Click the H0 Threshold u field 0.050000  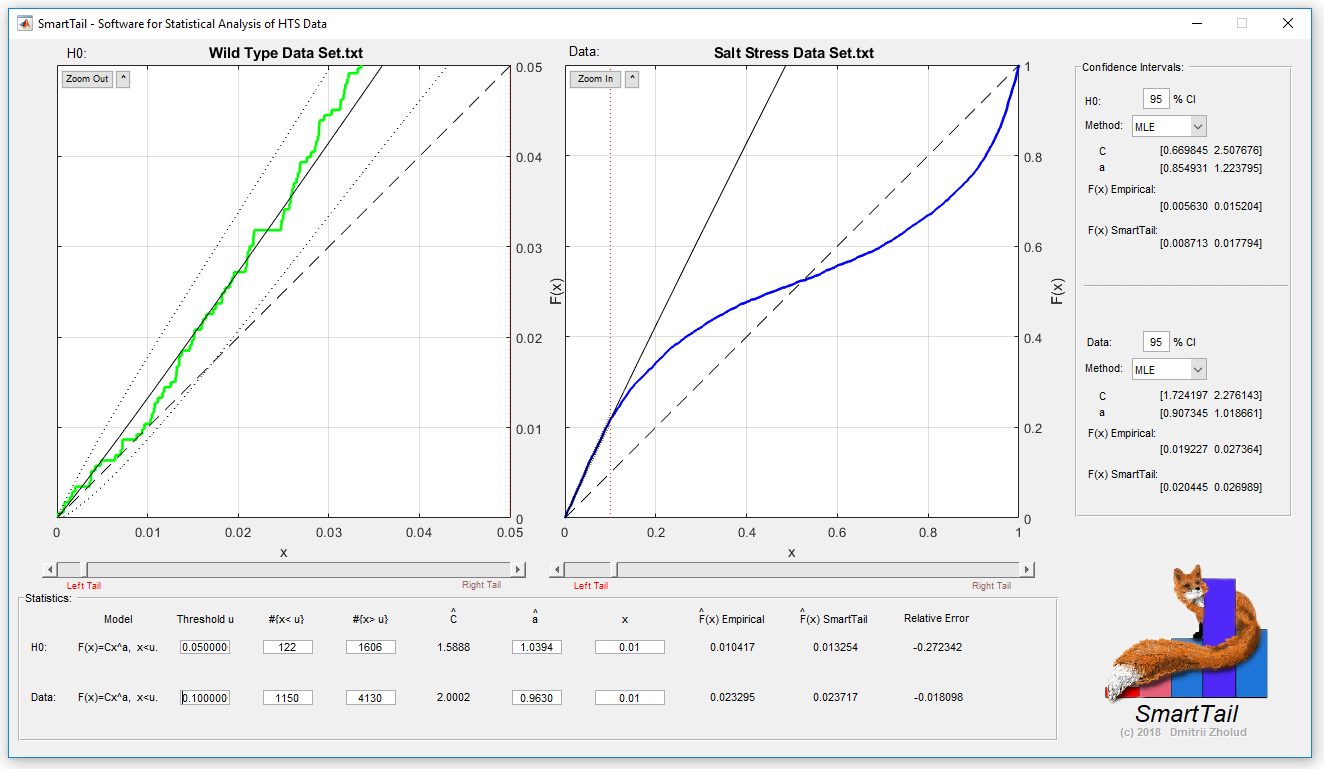point(205,647)
